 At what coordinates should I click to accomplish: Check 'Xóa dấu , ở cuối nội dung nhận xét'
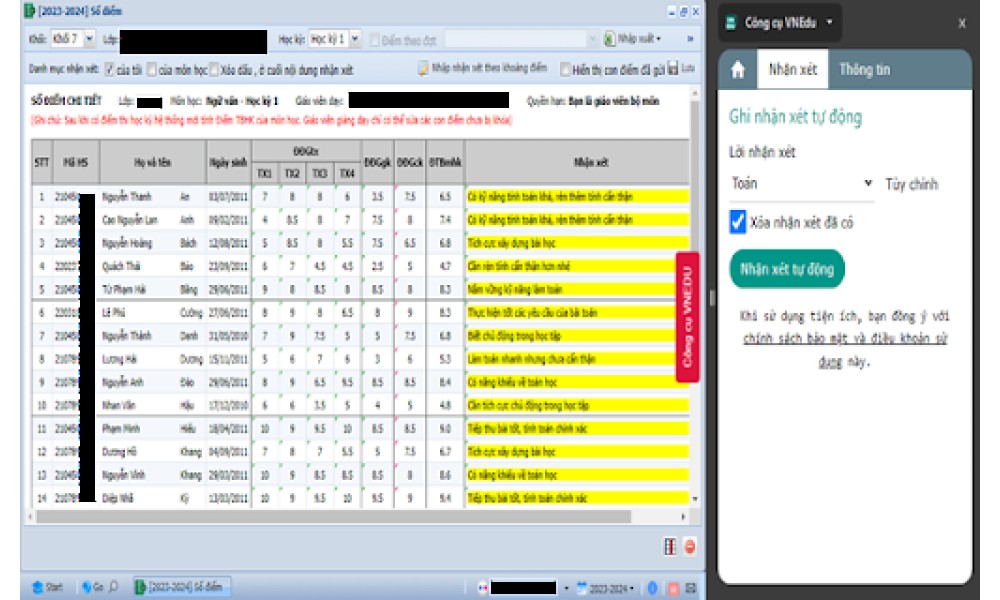pos(214,69)
